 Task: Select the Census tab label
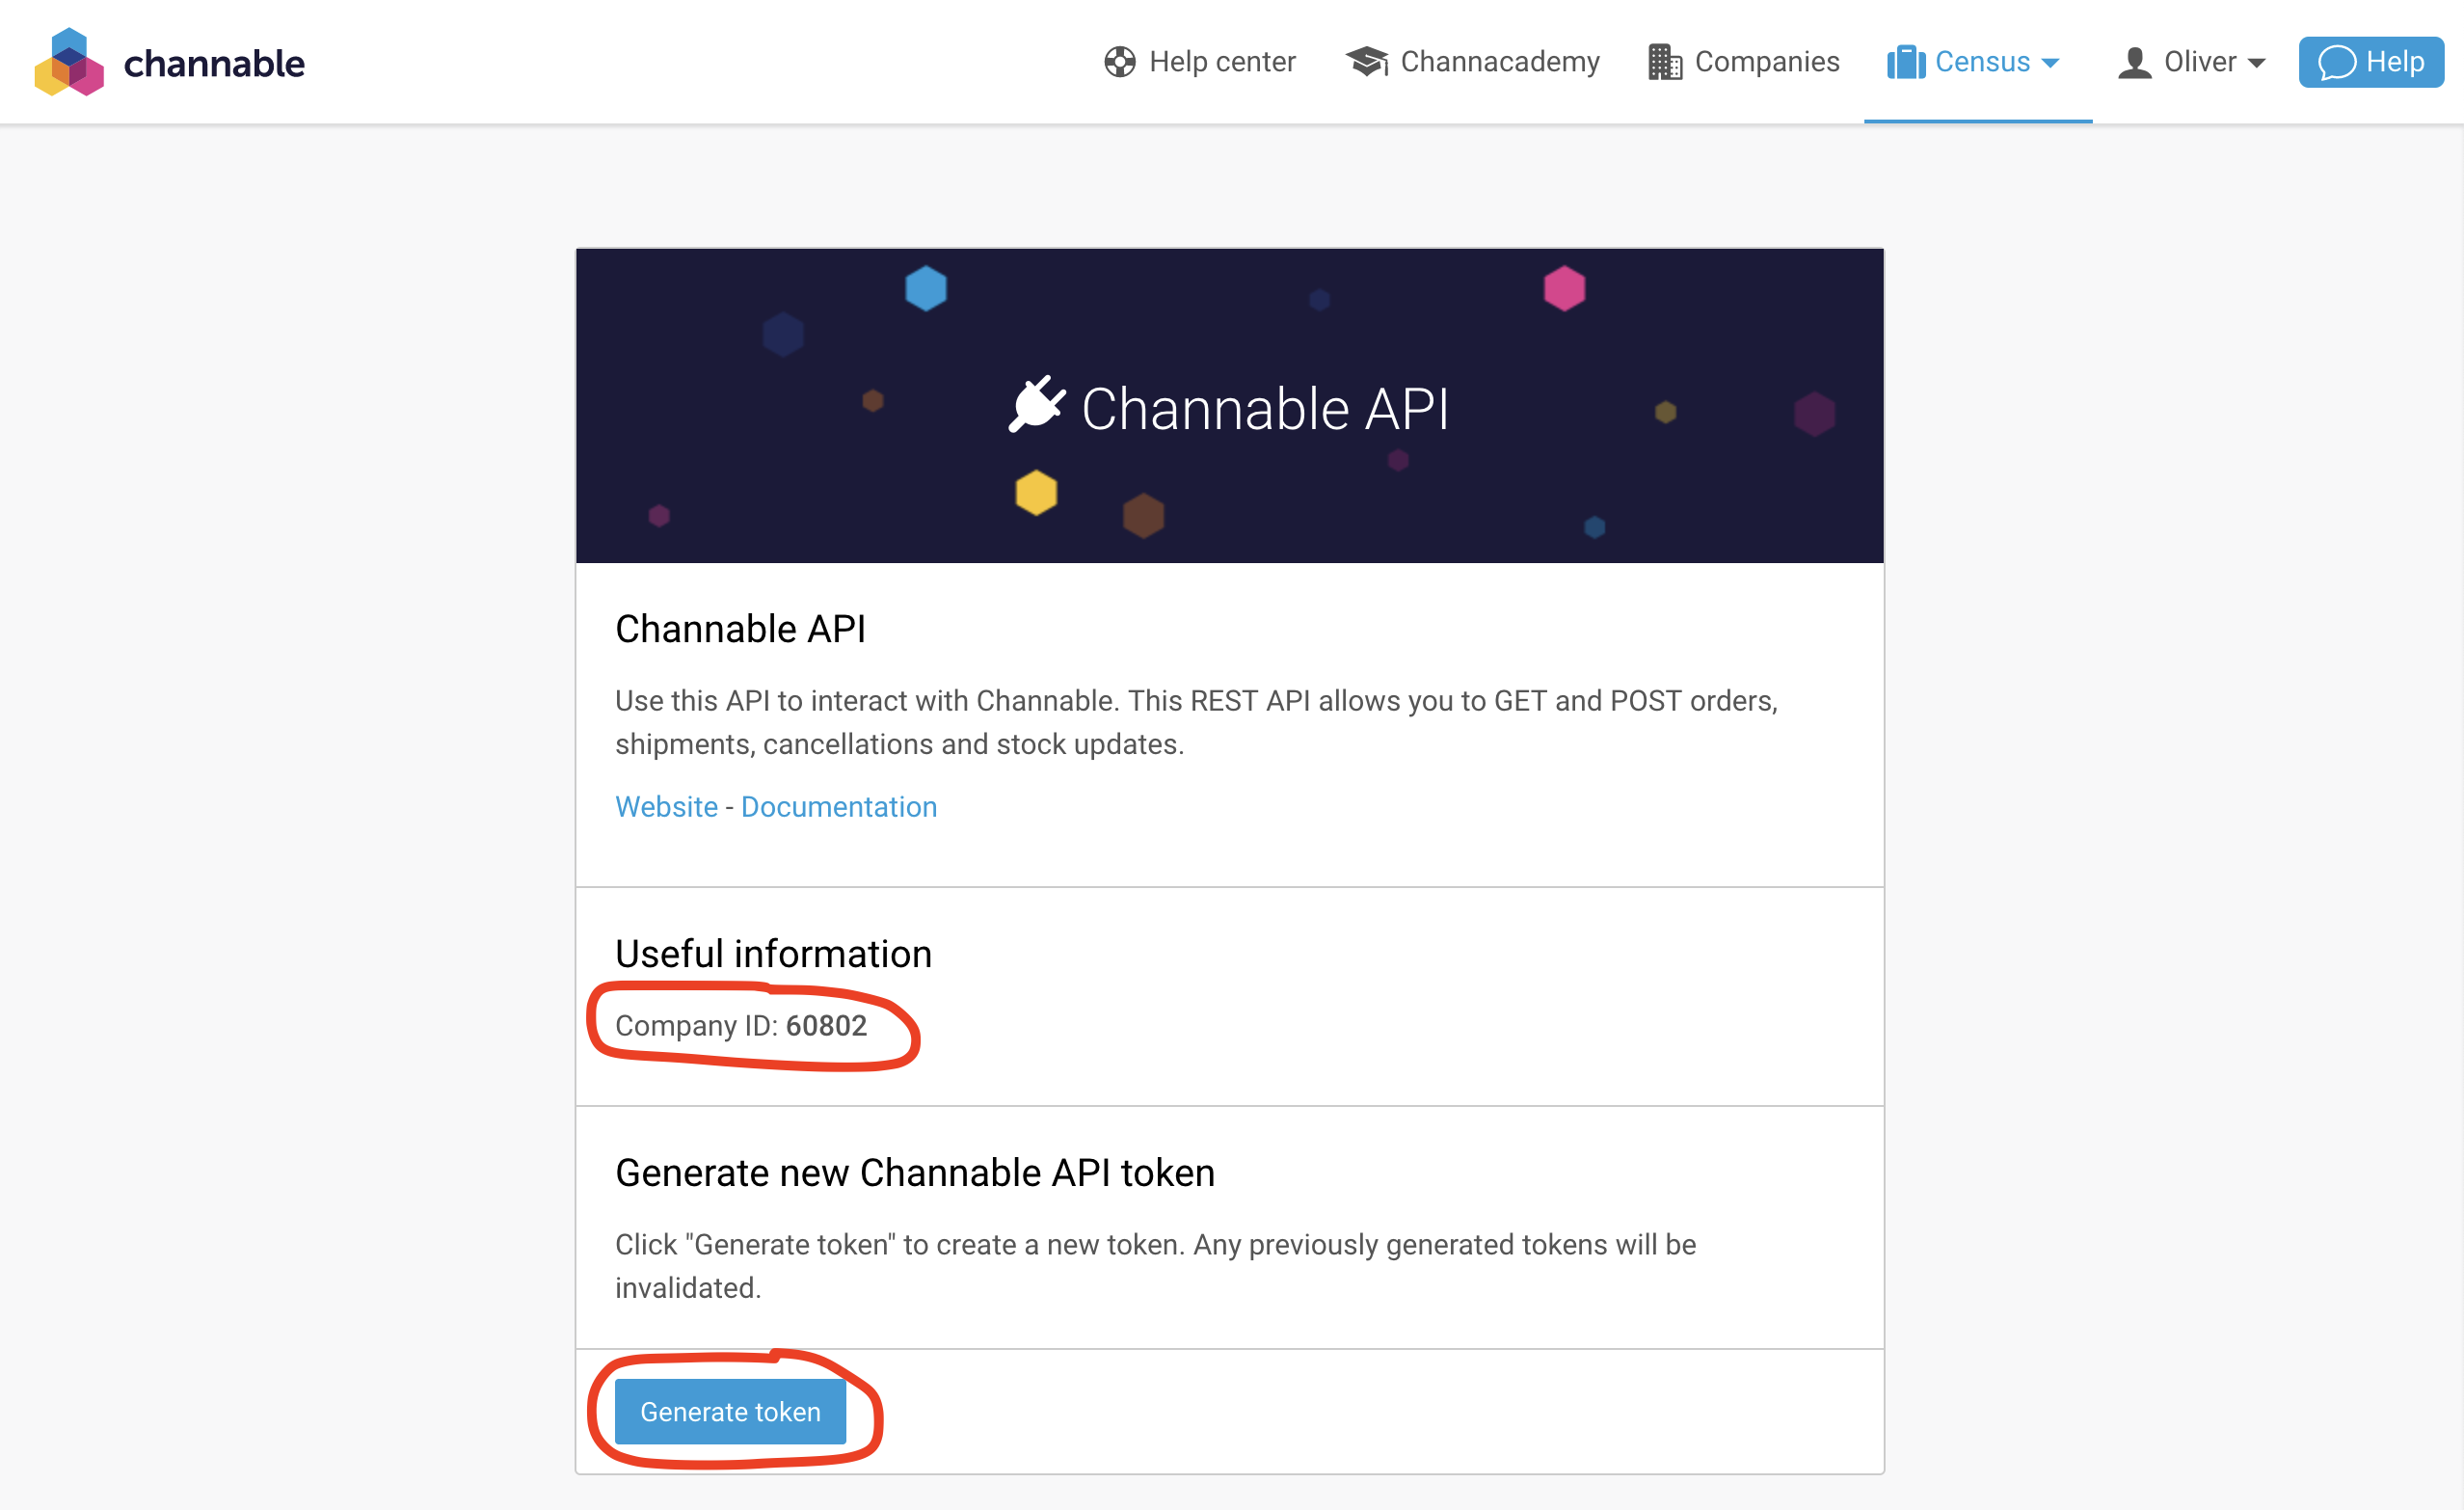point(1982,62)
